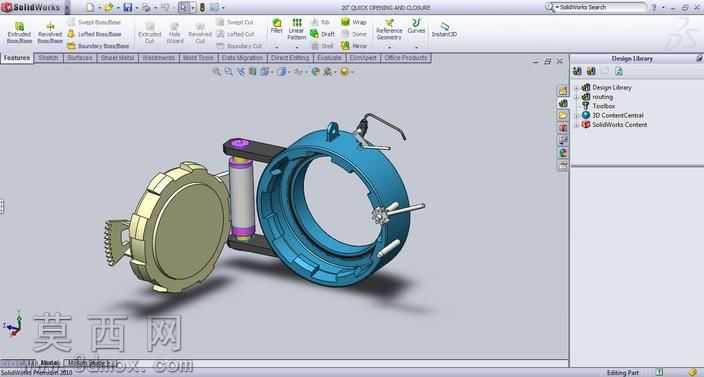
Task: Open the Curves tool
Action: coord(416,26)
